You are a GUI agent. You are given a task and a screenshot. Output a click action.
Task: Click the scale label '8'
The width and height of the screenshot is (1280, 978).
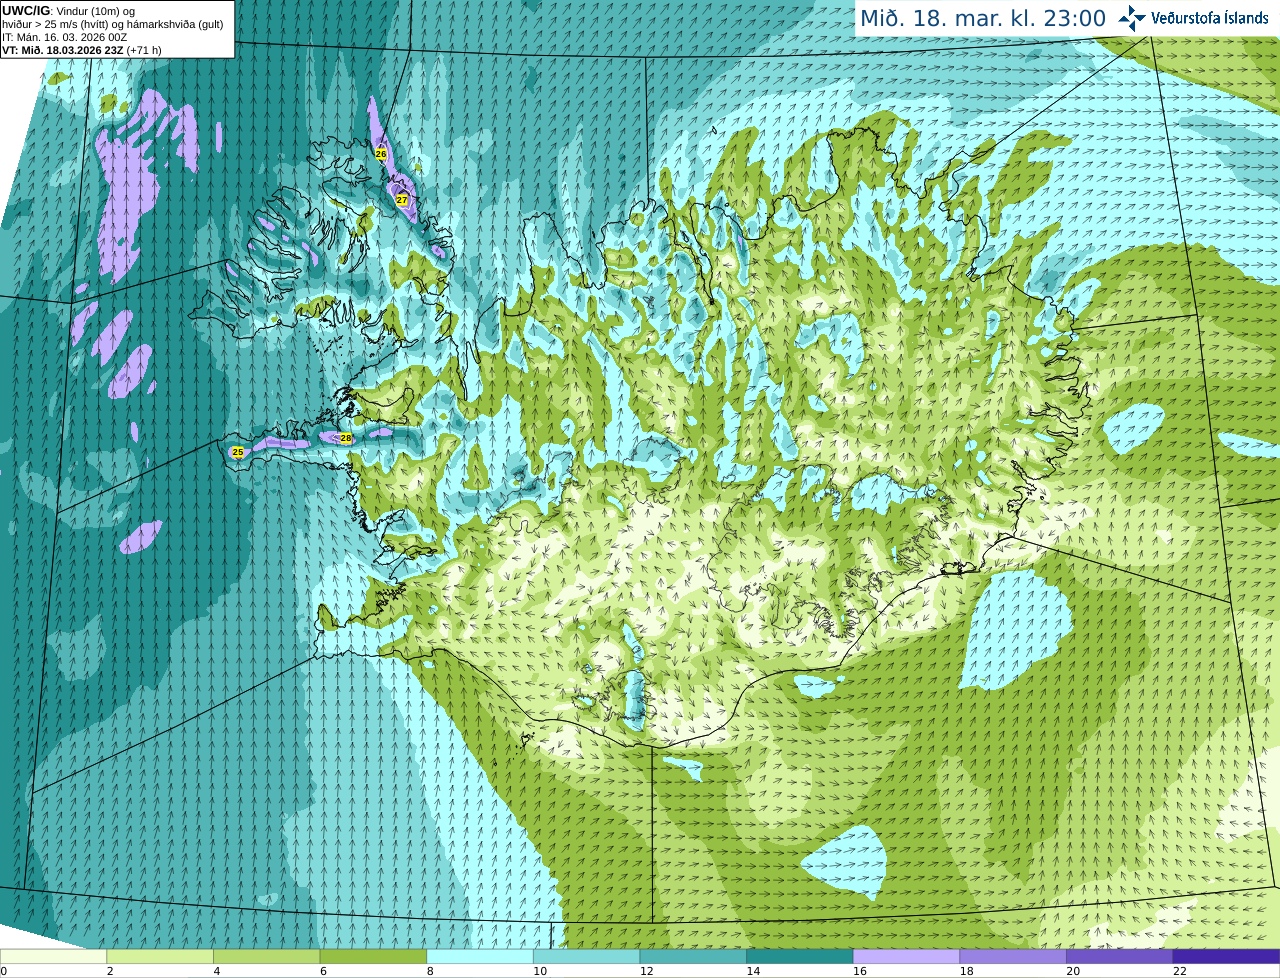tap(430, 971)
